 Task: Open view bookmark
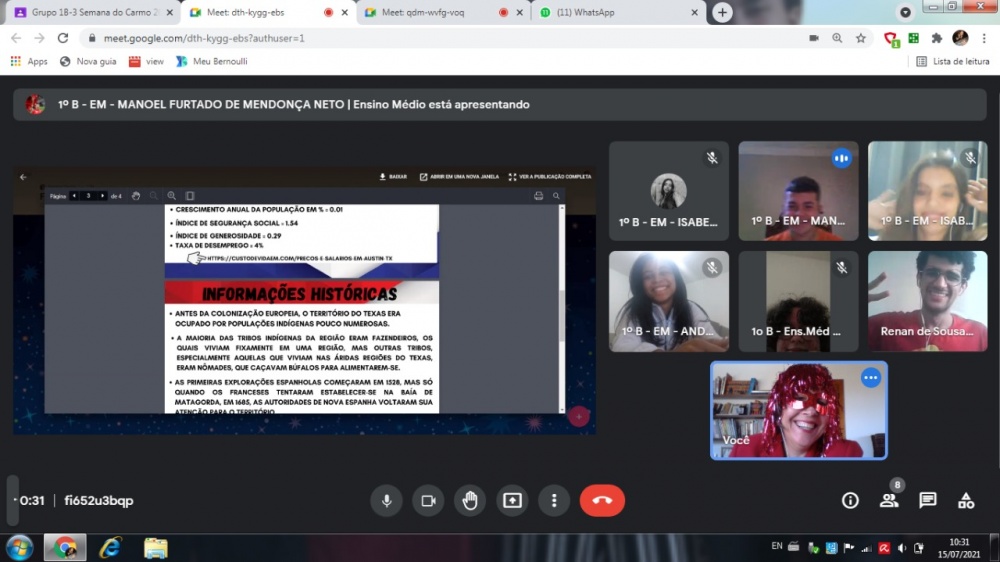(146, 61)
